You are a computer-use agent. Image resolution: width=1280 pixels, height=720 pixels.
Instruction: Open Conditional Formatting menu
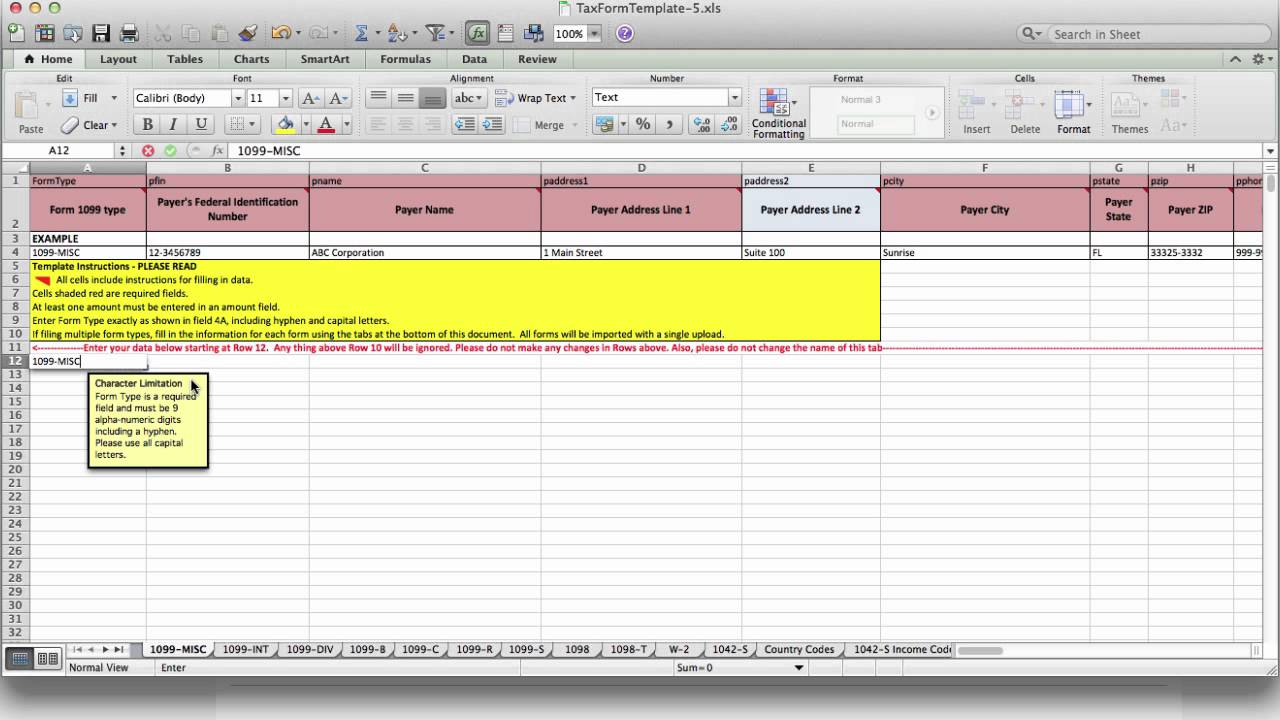pyautogui.click(x=778, y=113)
